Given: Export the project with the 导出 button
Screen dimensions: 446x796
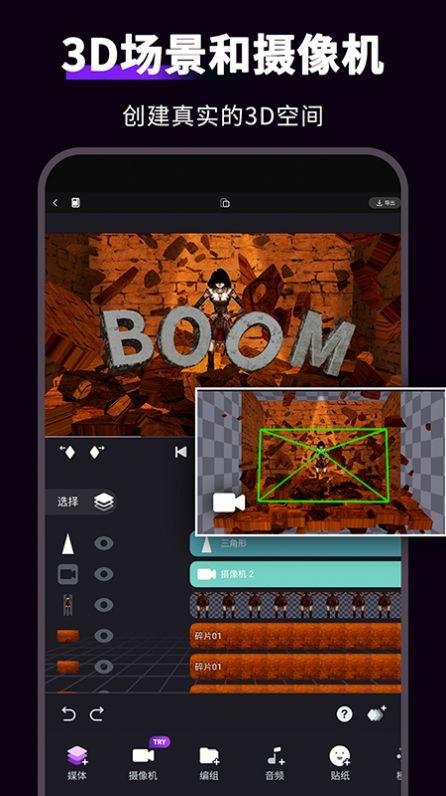Looking at the screenshot, I should coord(385,203).
